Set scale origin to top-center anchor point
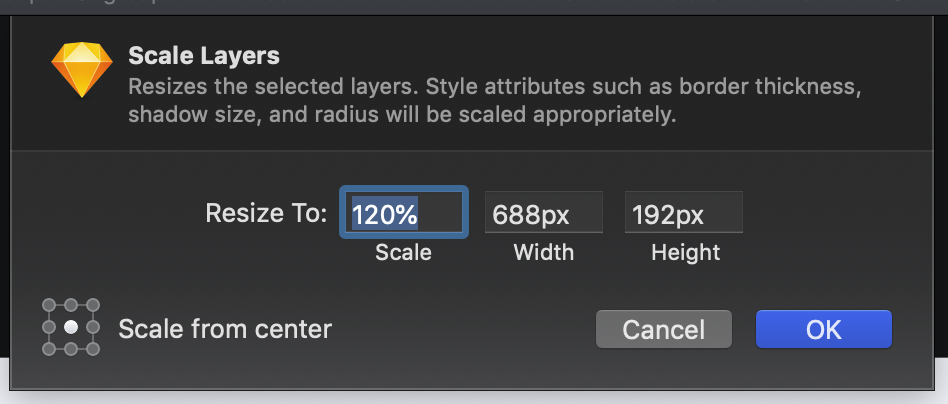The width and height of the screenshot is (948, 404). click(x=70, y=305)
